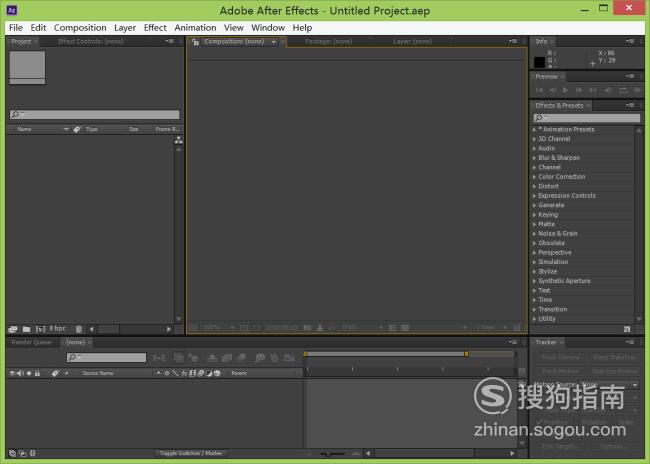Expand the Color Correction effects category
Viewport: 650px width, 464px height.
pyautogui.click(x=534, y=177)
